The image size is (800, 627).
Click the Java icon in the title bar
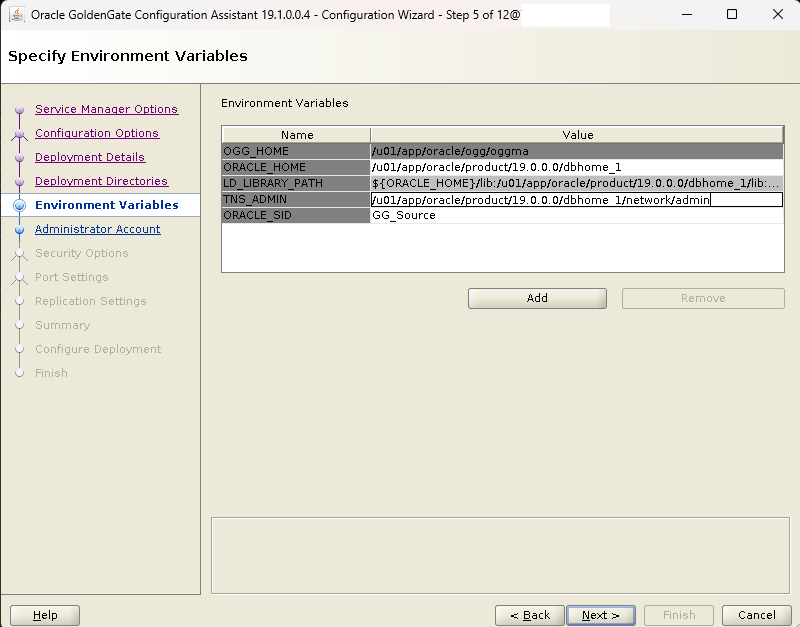tap(17, 14)
